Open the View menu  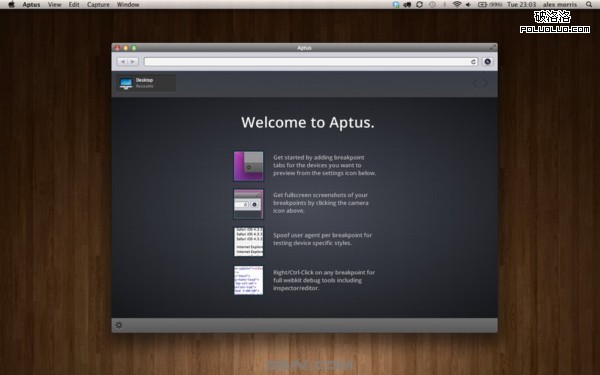(54, 5)
